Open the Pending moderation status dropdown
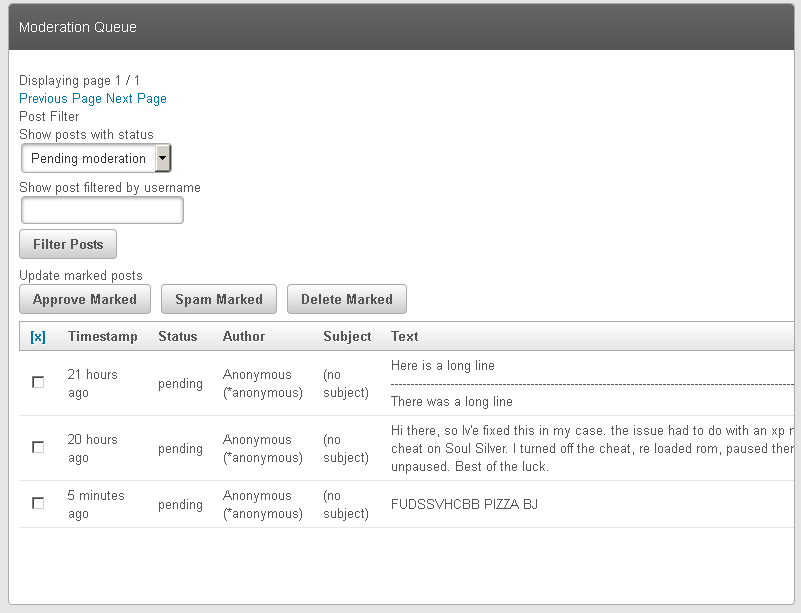801x613 pixels. (96, 158)
